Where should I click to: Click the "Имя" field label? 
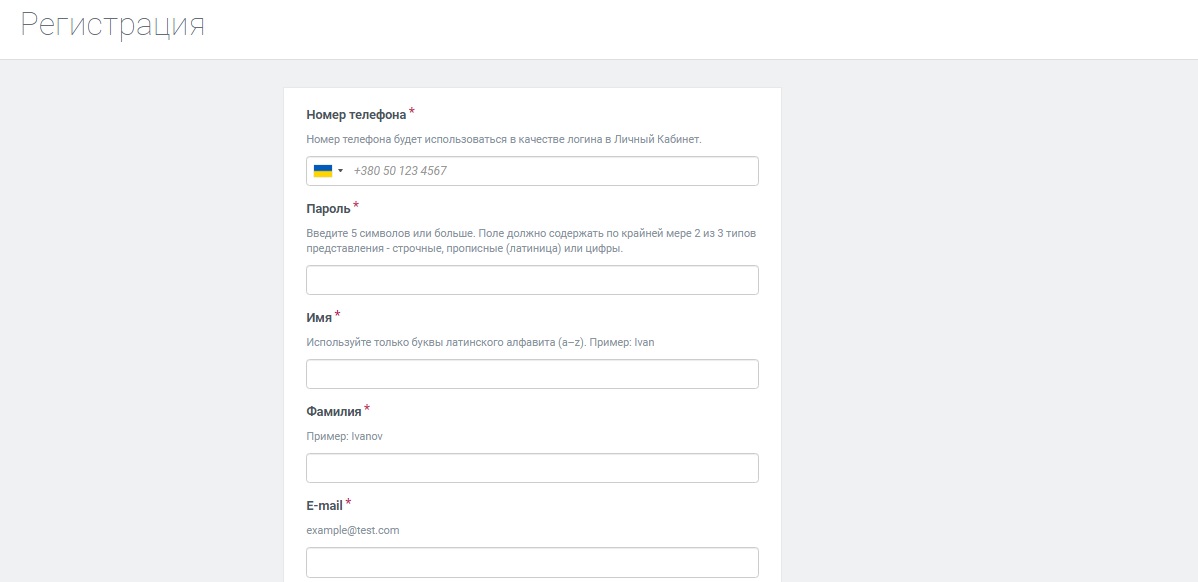319,318
